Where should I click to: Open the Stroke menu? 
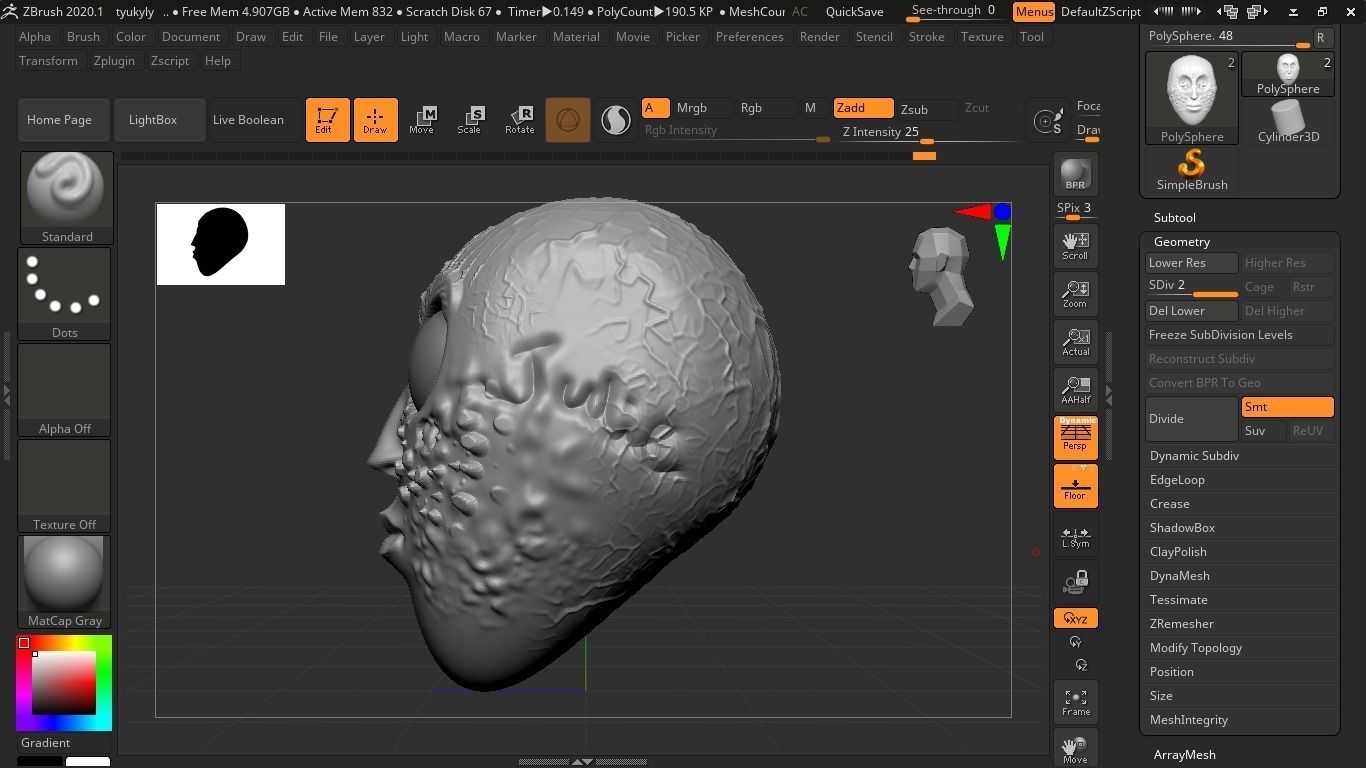coord(926,36)
